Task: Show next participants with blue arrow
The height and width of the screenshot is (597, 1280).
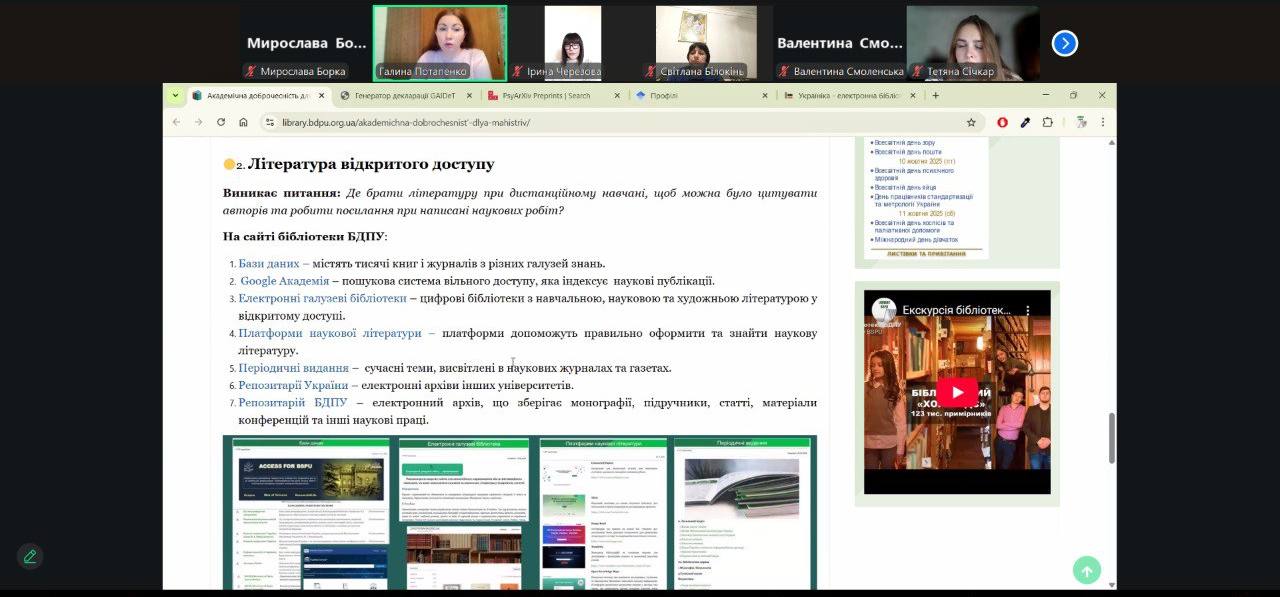Action: 1065,43
